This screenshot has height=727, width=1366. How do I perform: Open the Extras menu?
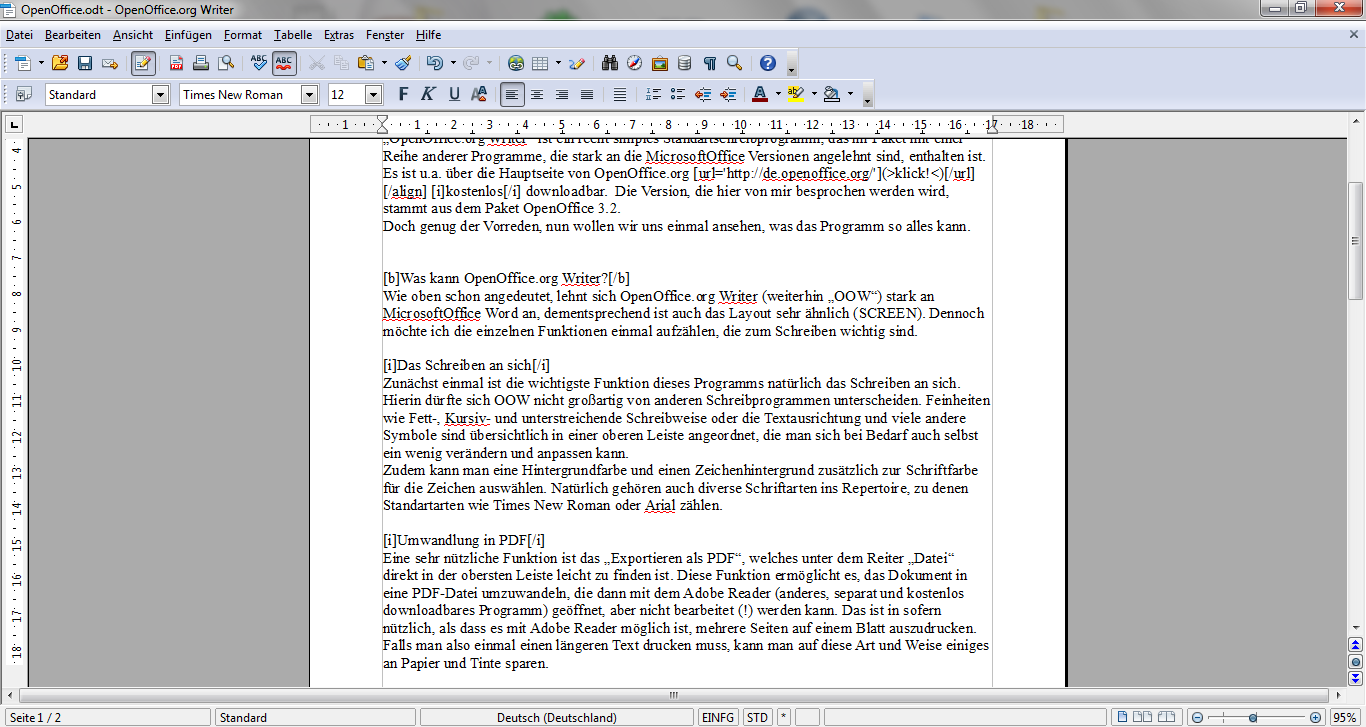pyautogui.click(x=339, y=34)
